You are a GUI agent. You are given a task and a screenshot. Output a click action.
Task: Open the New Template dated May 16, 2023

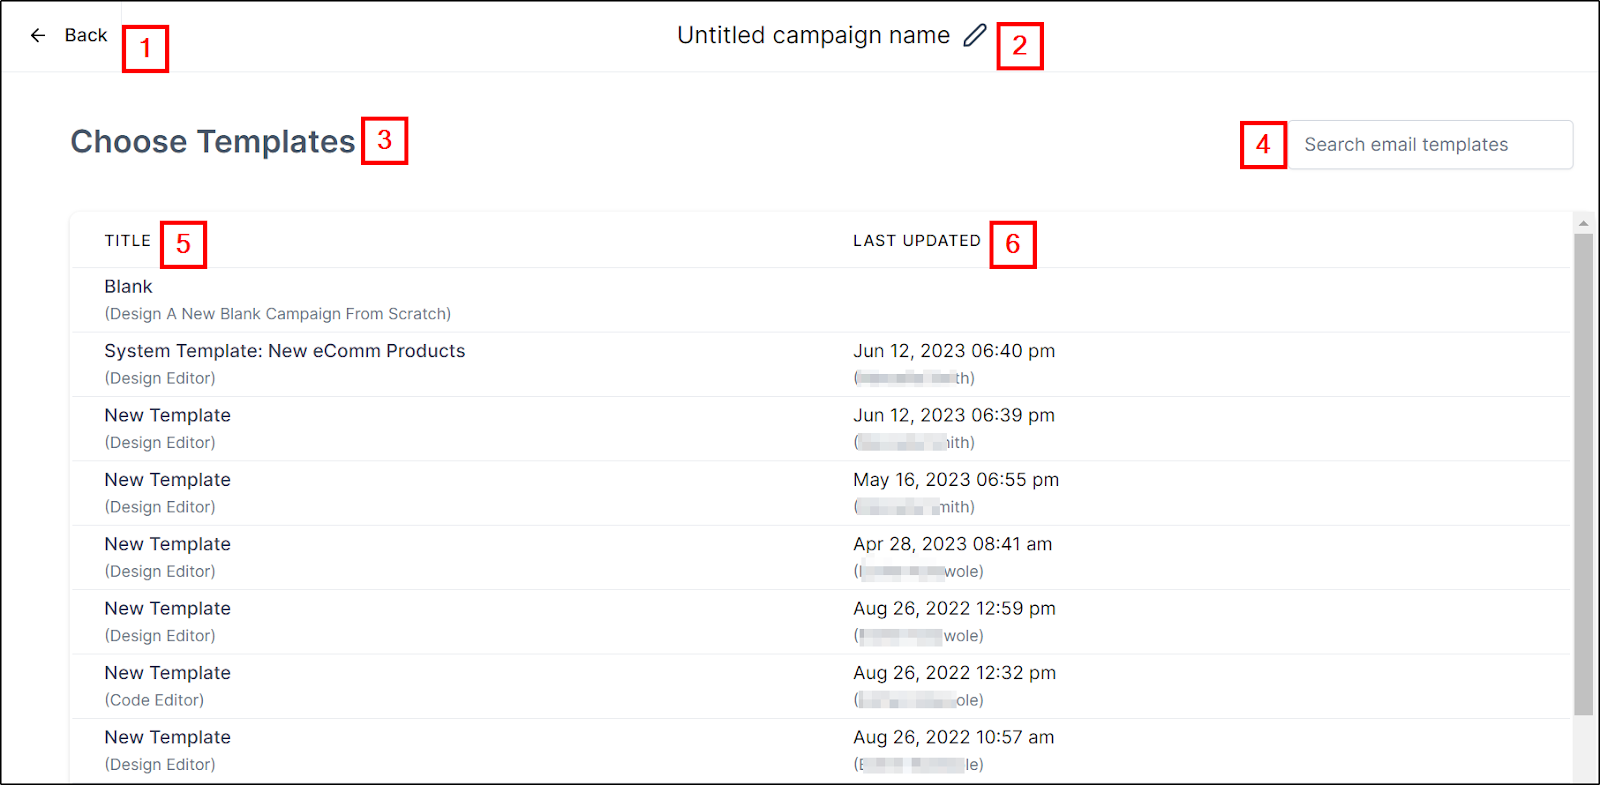tap(167, 479)
